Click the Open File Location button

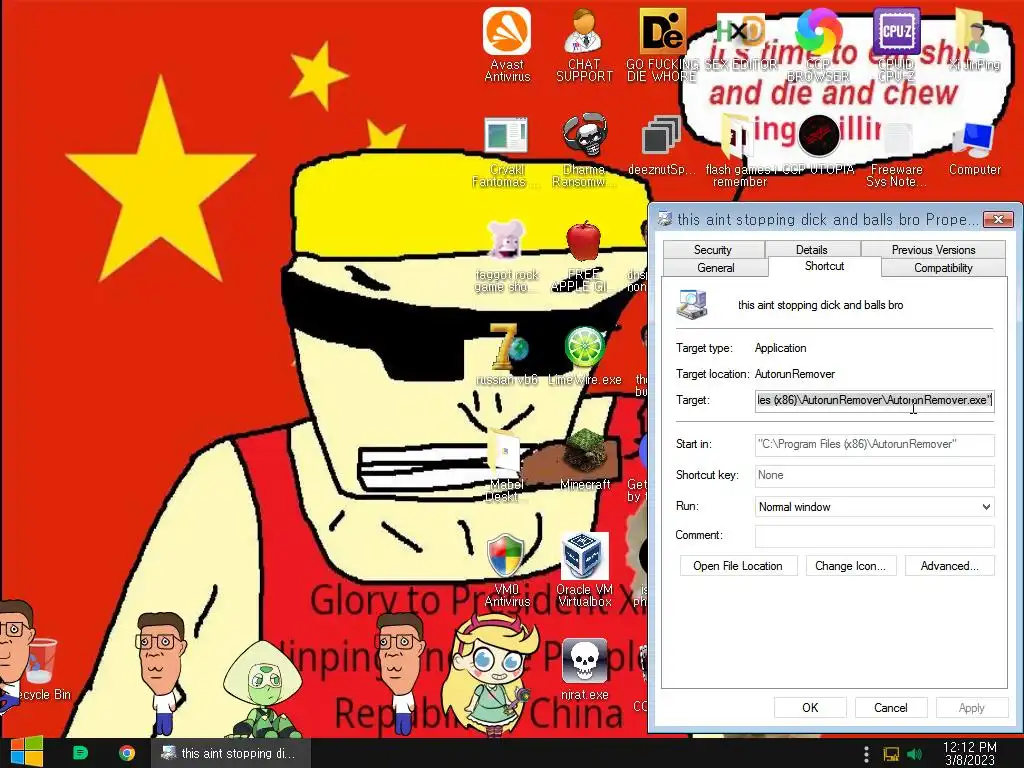click(738, 566)
